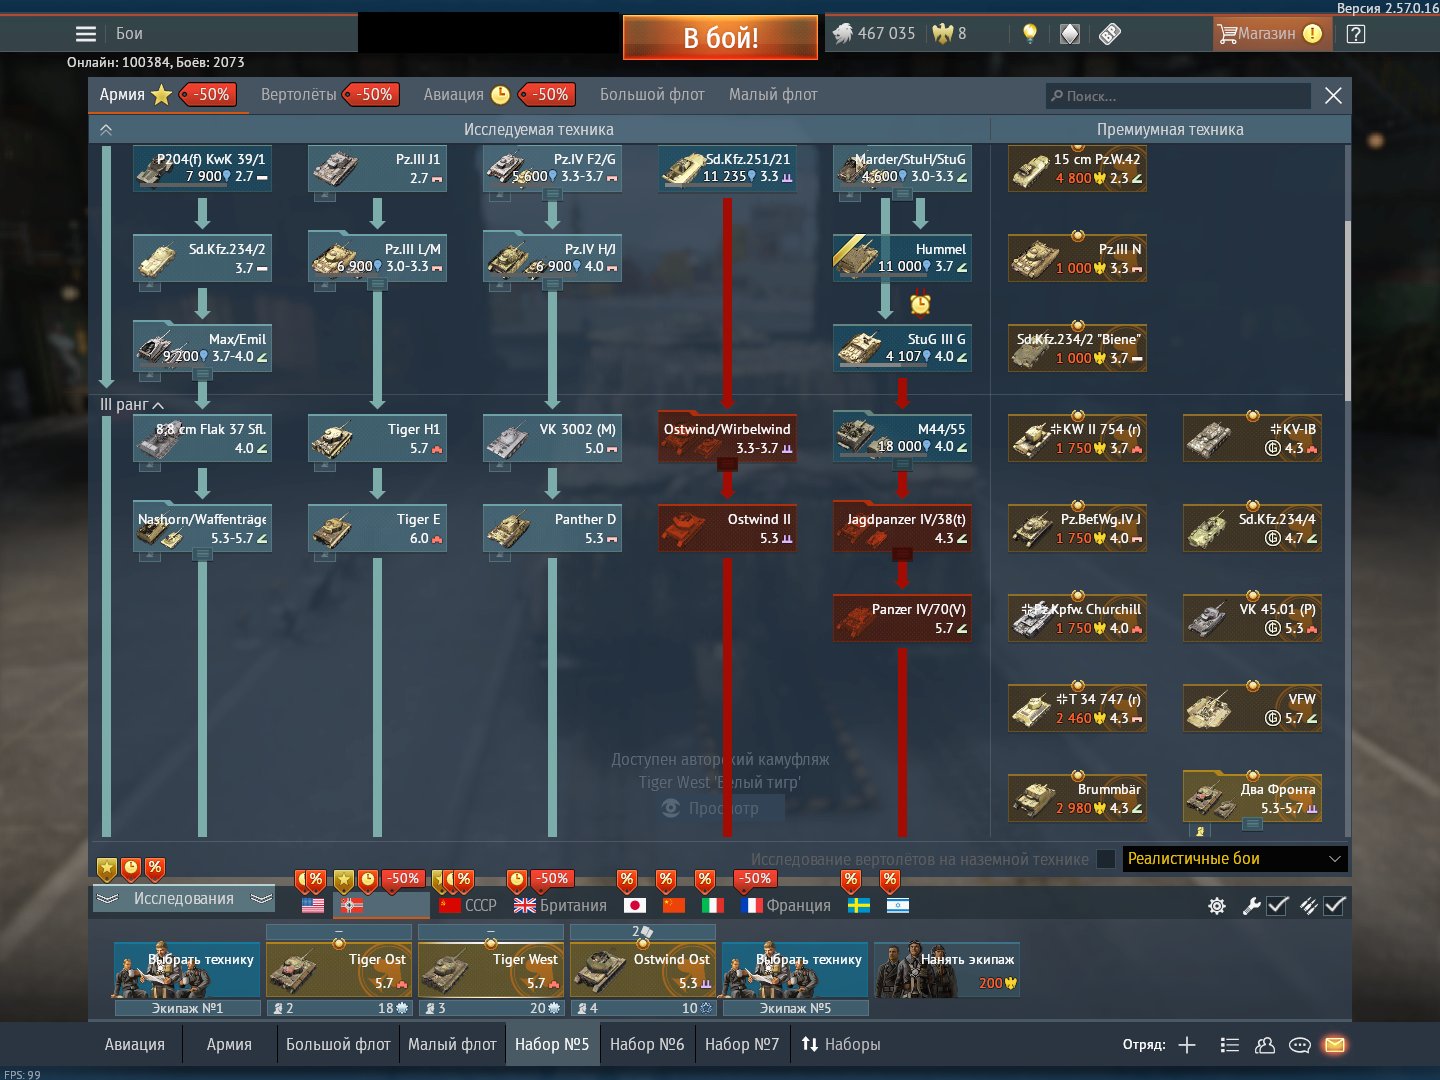Open the contacts people icon
1440x1080 pixels.
point(1265,1045)
